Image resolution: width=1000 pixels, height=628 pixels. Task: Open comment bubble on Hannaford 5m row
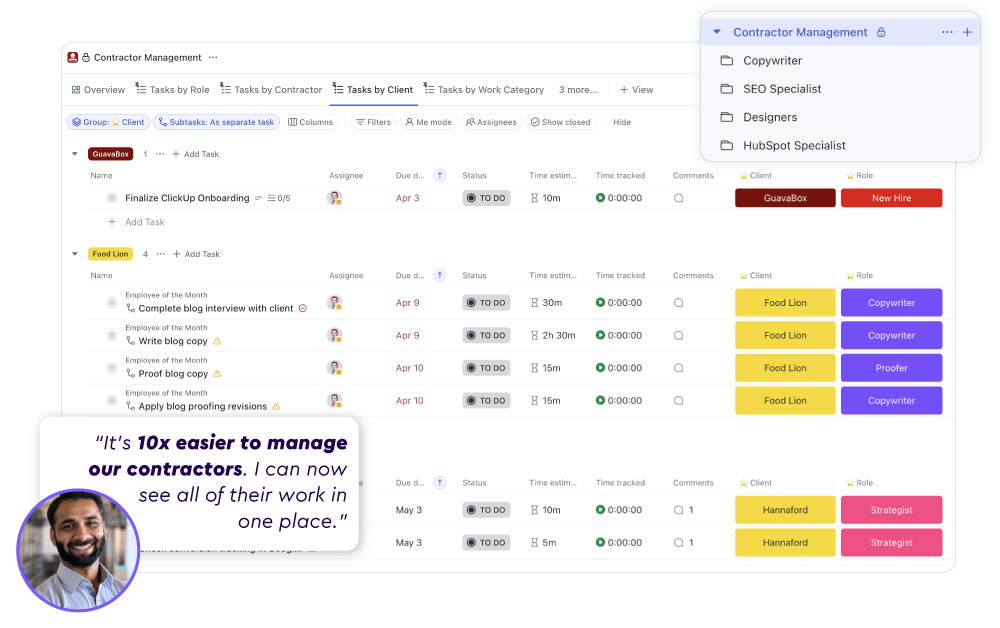(x=679, y=543)
